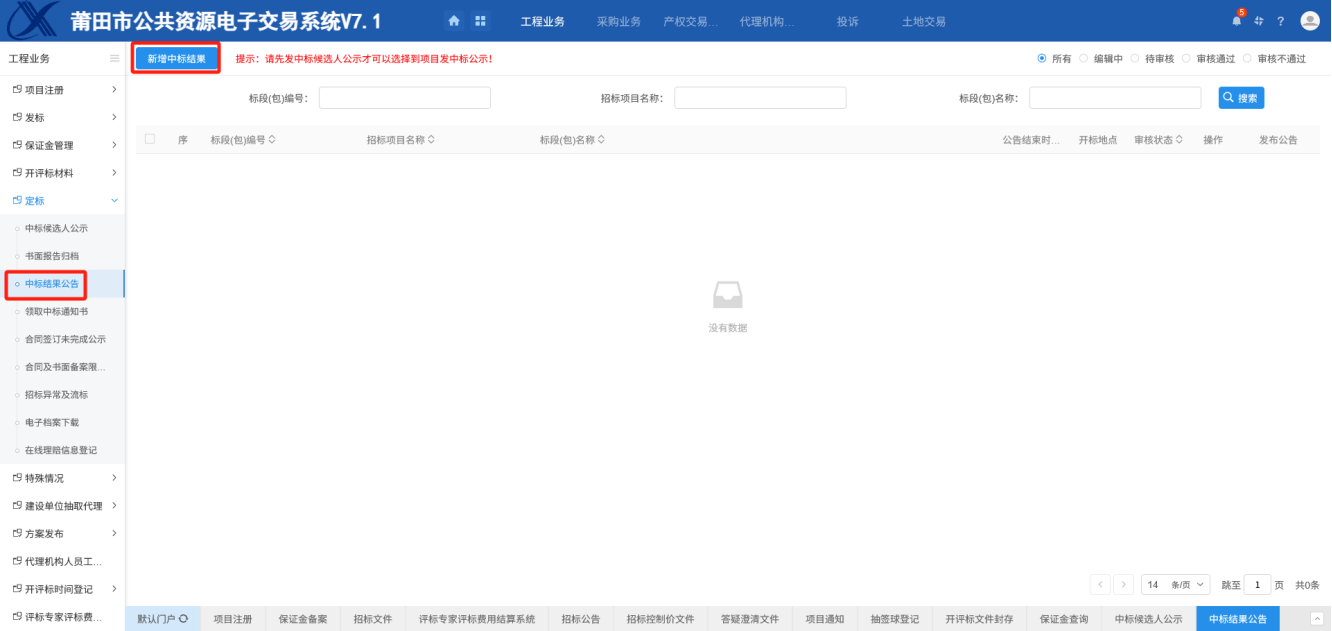
Task: Click the help question mark icon
Action: click(1280, 21)
